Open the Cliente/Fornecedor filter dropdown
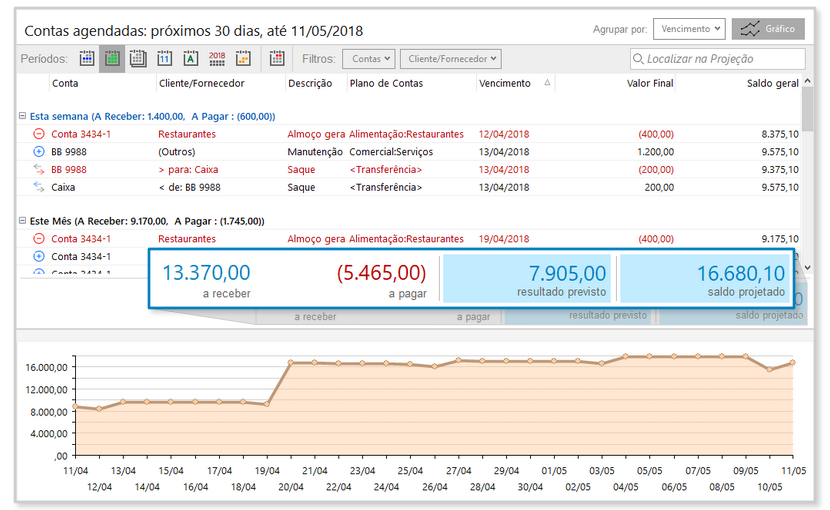This screenshot has width=830, height=510. click(450, 60)
